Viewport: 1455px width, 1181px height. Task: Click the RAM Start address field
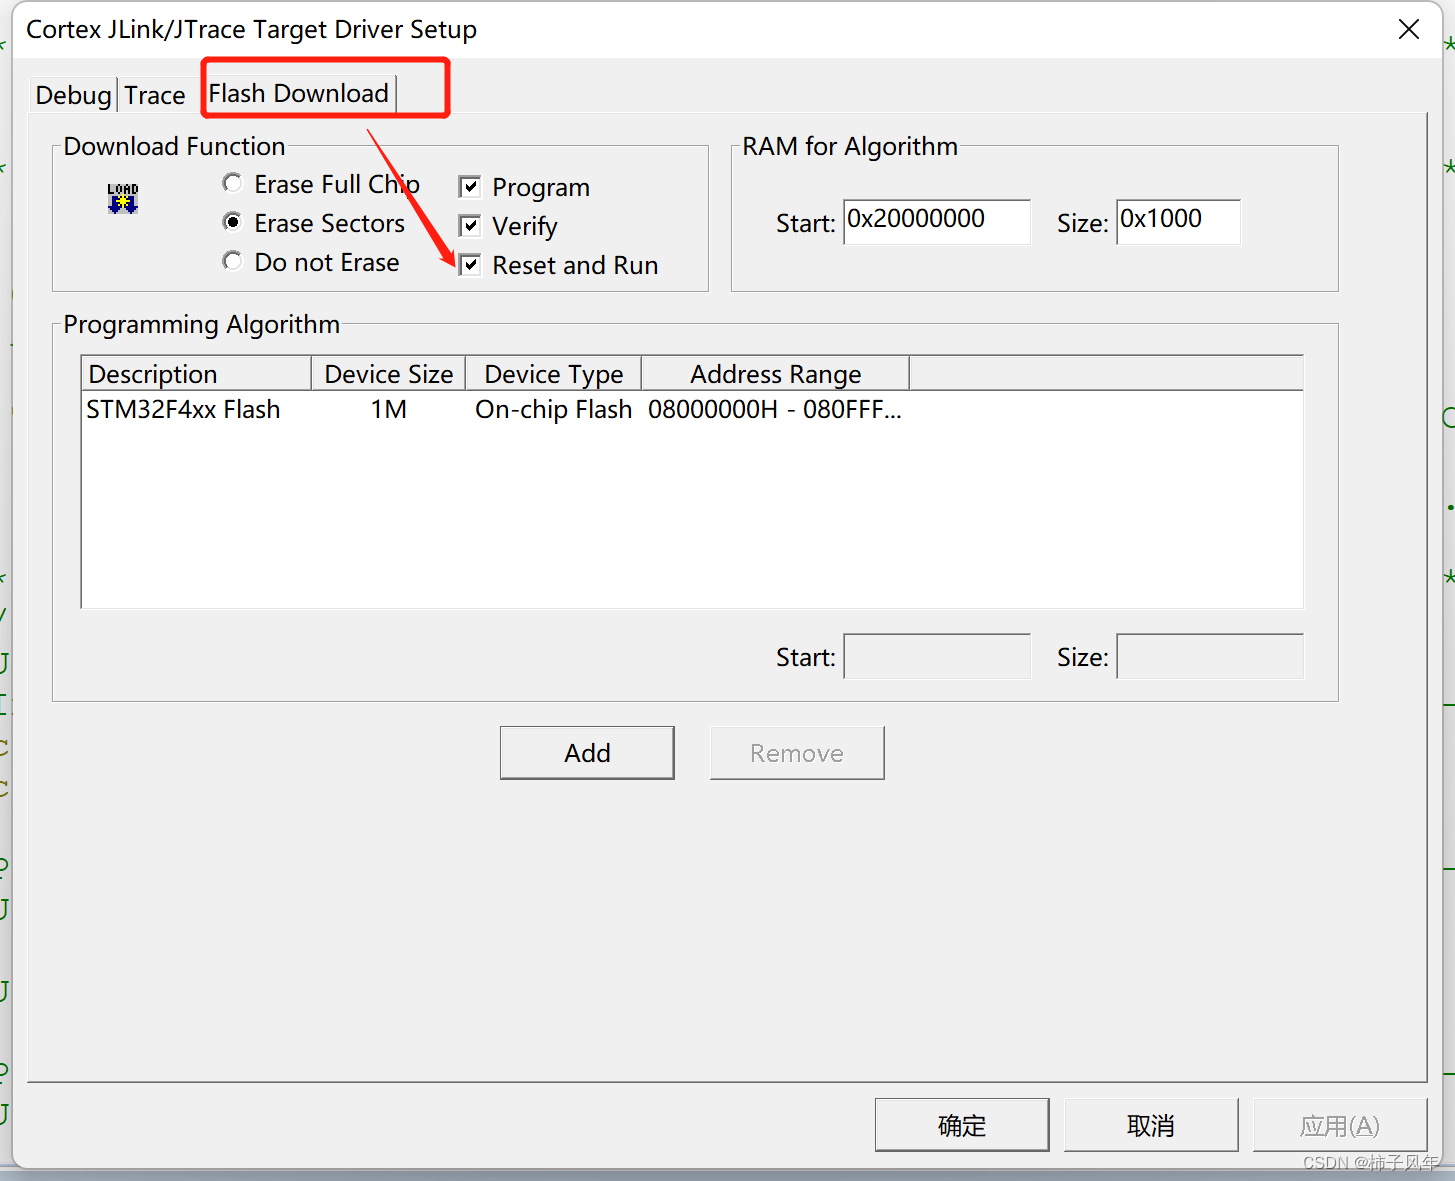tap(936, 221)
